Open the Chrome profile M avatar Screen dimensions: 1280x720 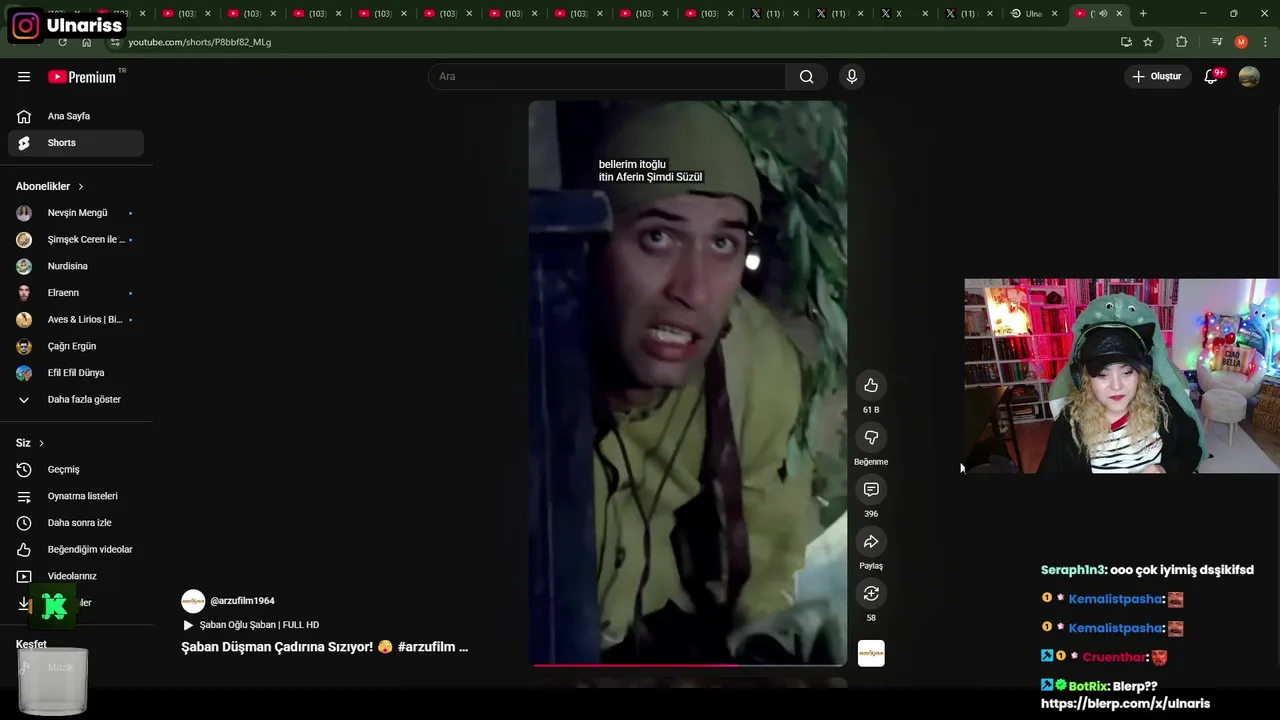1241,42
